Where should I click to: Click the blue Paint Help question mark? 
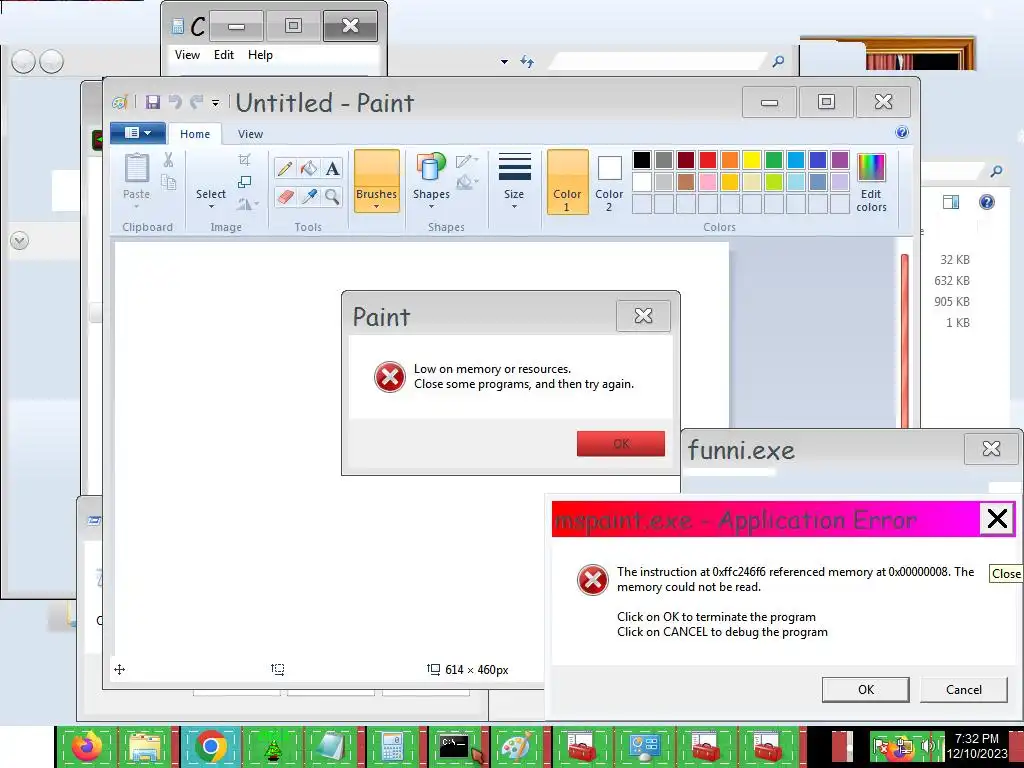(902, 133)
